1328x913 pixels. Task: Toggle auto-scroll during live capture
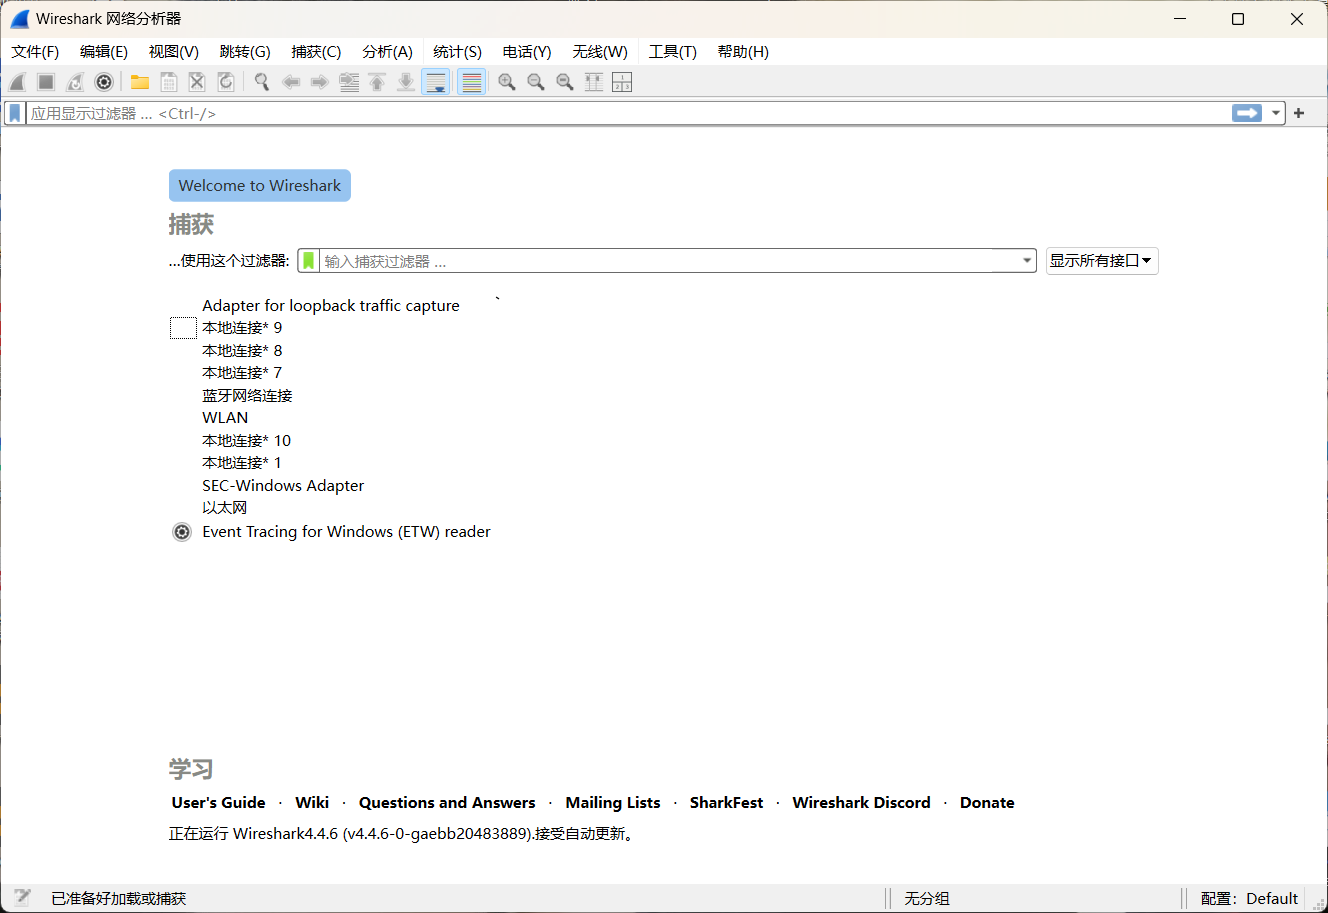point(436,82)
